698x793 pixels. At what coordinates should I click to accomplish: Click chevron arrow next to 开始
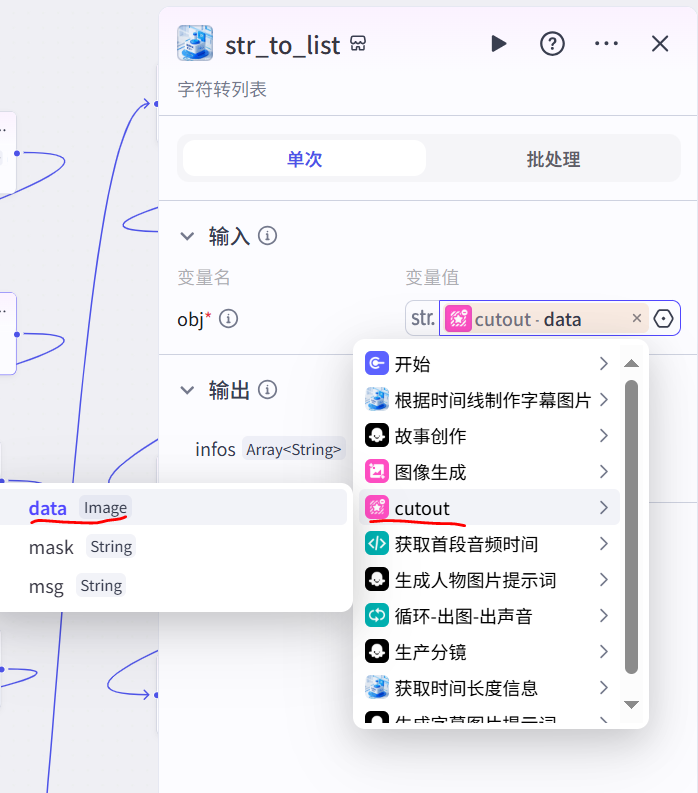pos(603,364)
